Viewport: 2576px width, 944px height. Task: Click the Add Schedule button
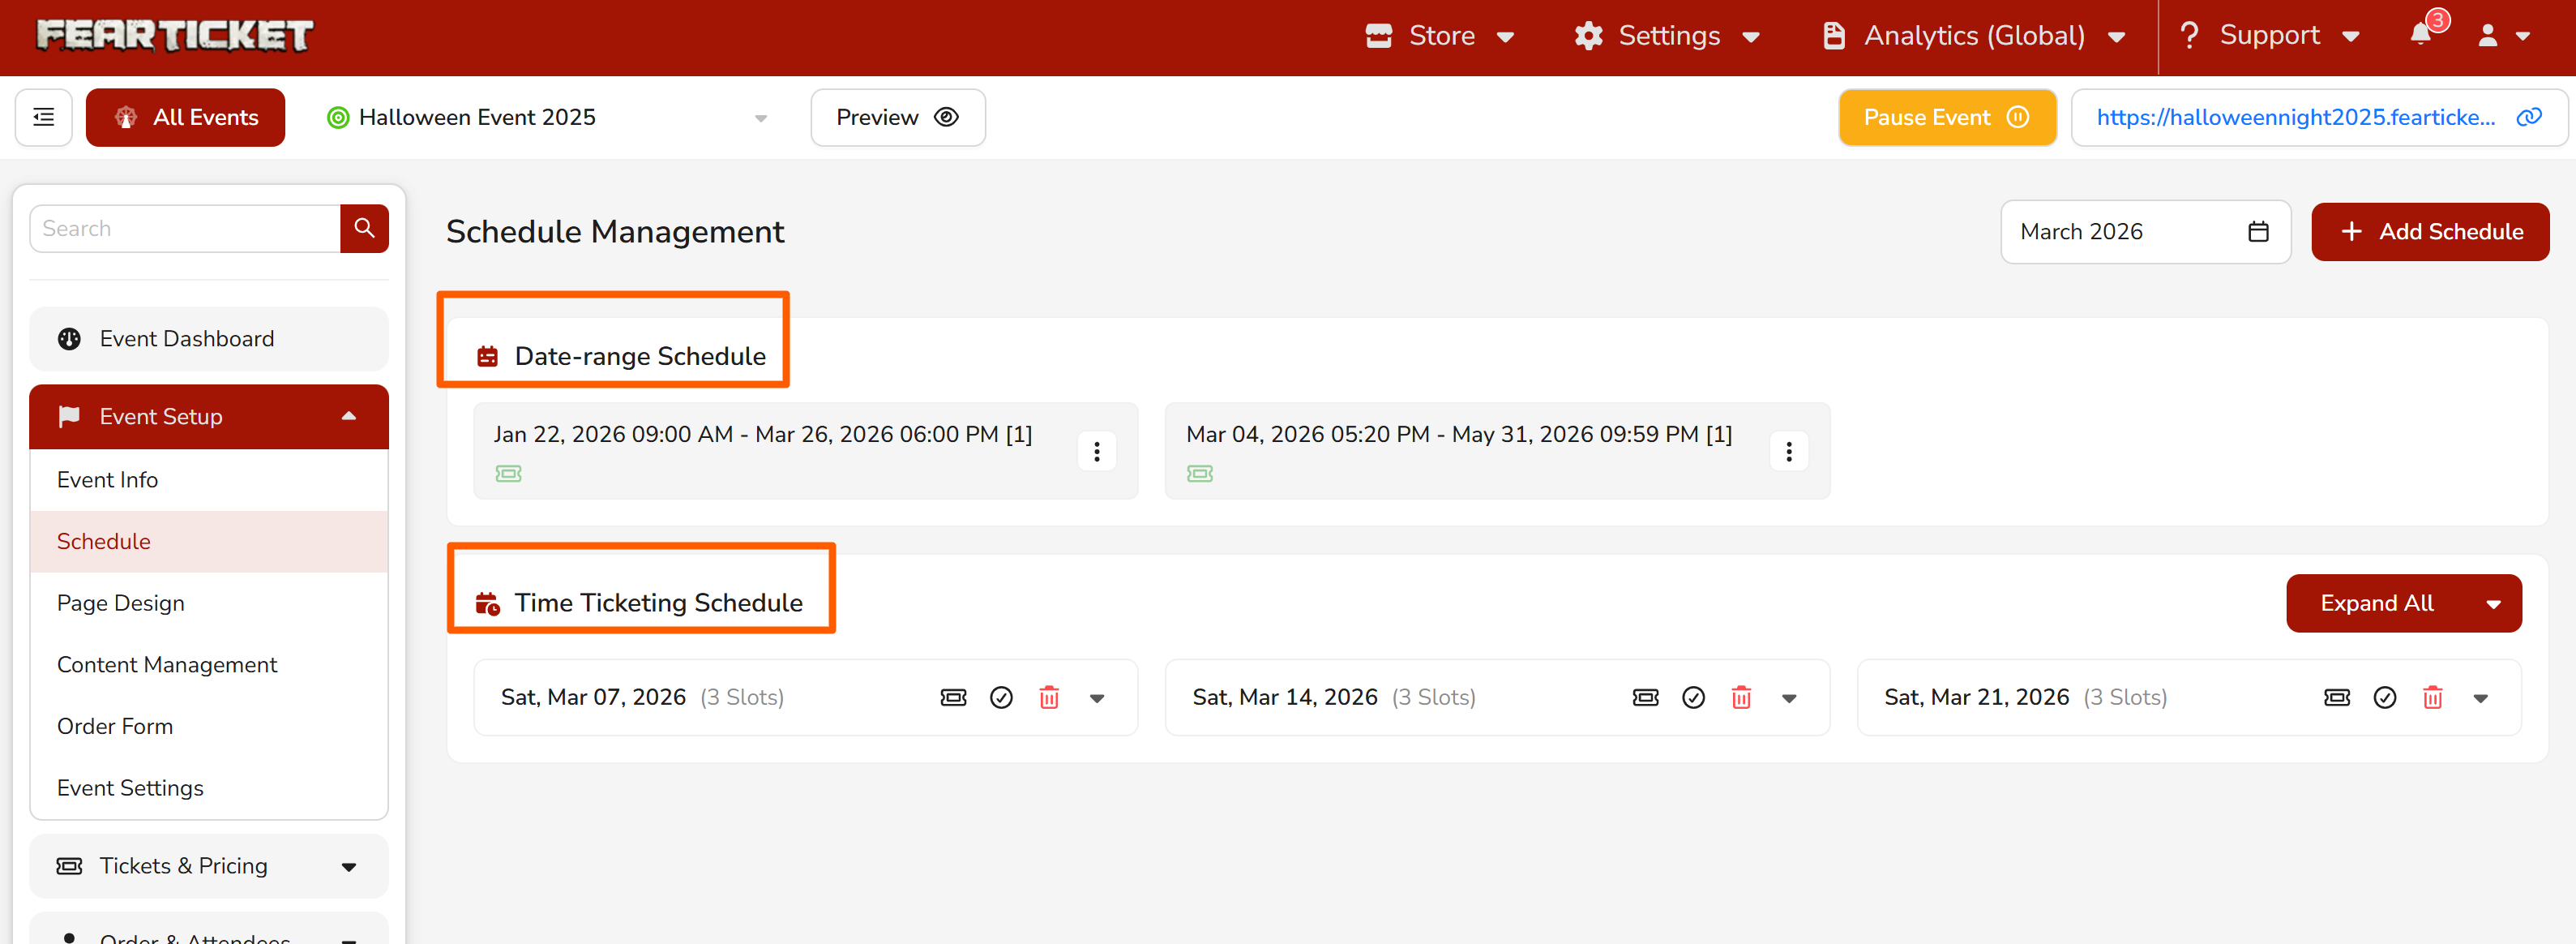pyautogui.click(x=2429, y=232)
